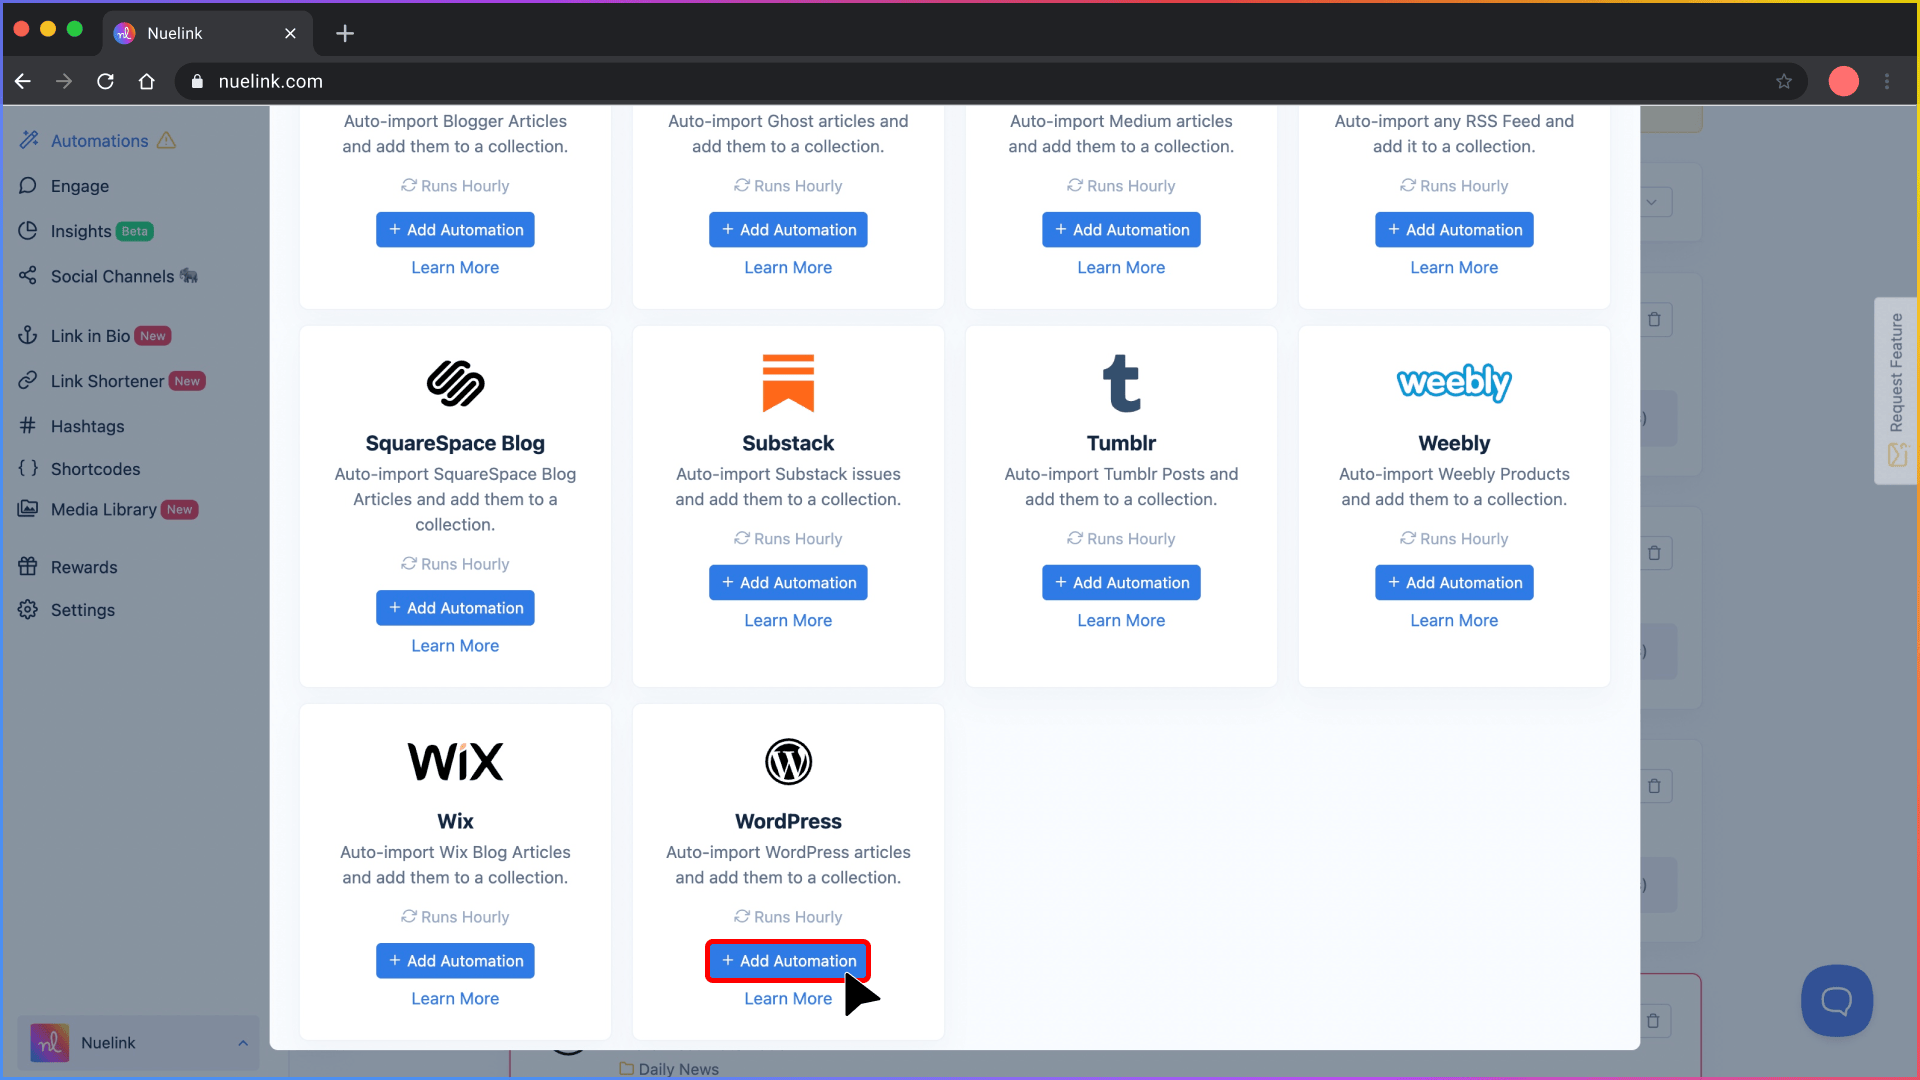Screen dimensions: 1920x1080
Task: Click the Shortcodes braces icon
Action: click(28, 468)
